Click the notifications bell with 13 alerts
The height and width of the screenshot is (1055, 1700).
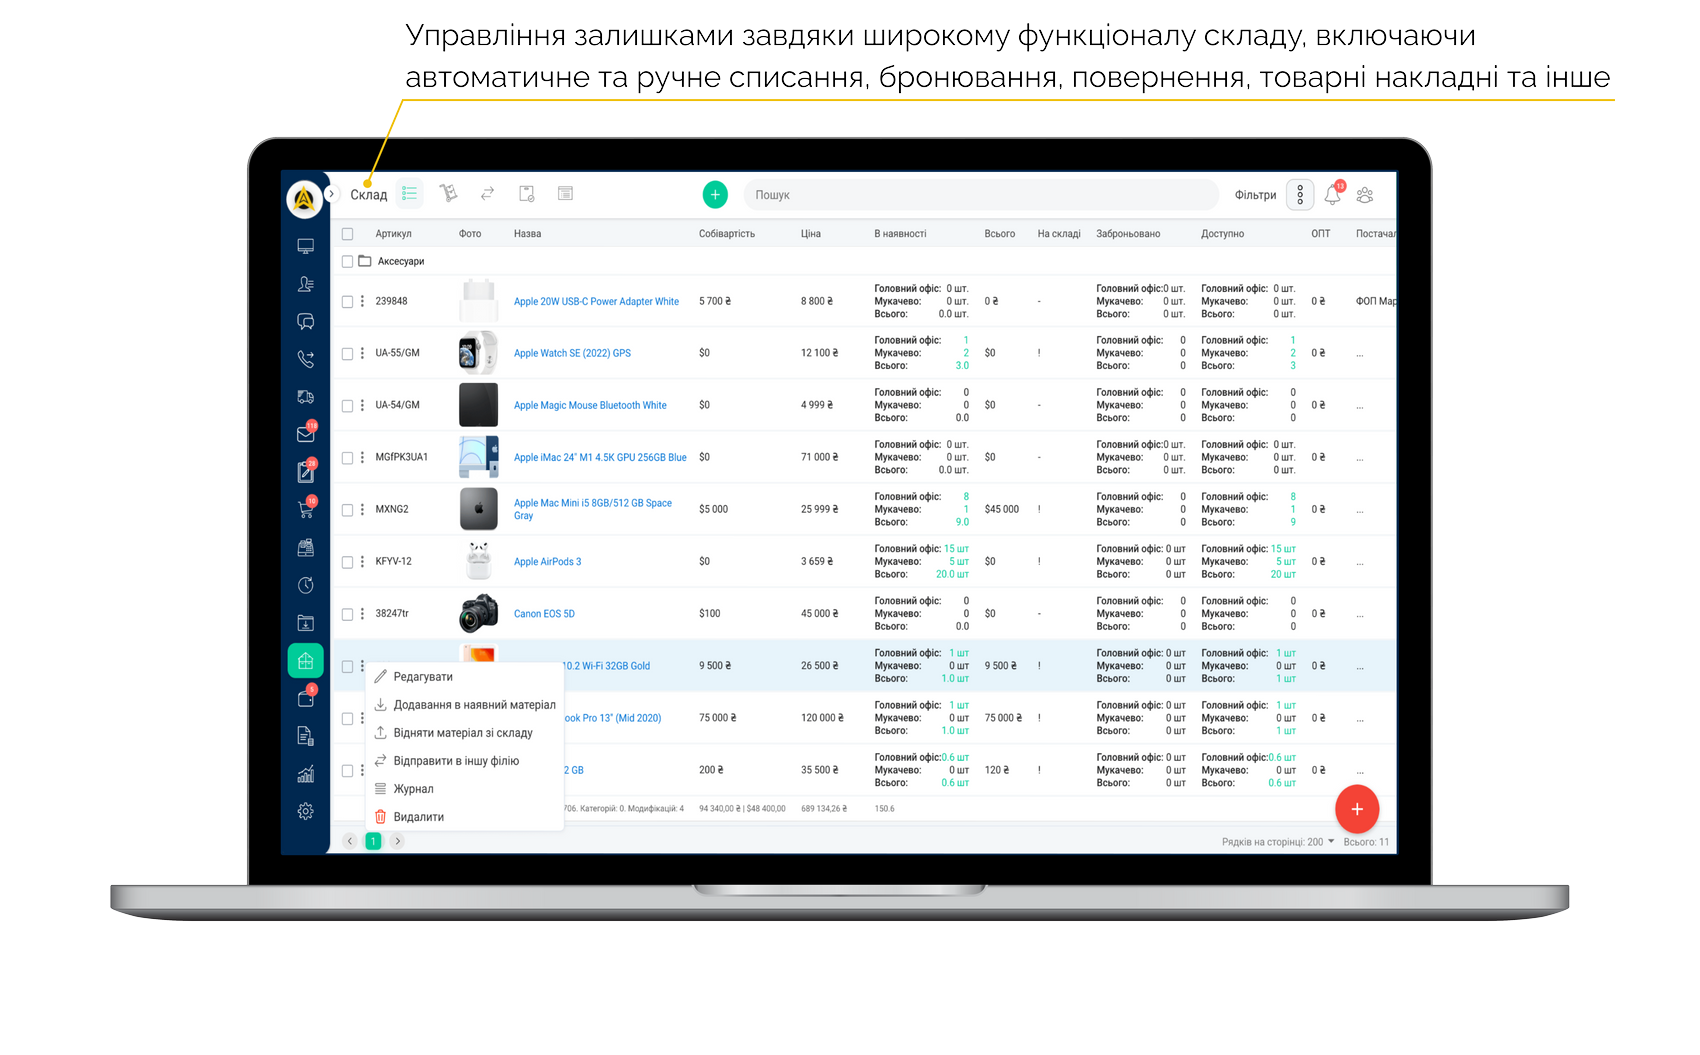coord(1331,196)
